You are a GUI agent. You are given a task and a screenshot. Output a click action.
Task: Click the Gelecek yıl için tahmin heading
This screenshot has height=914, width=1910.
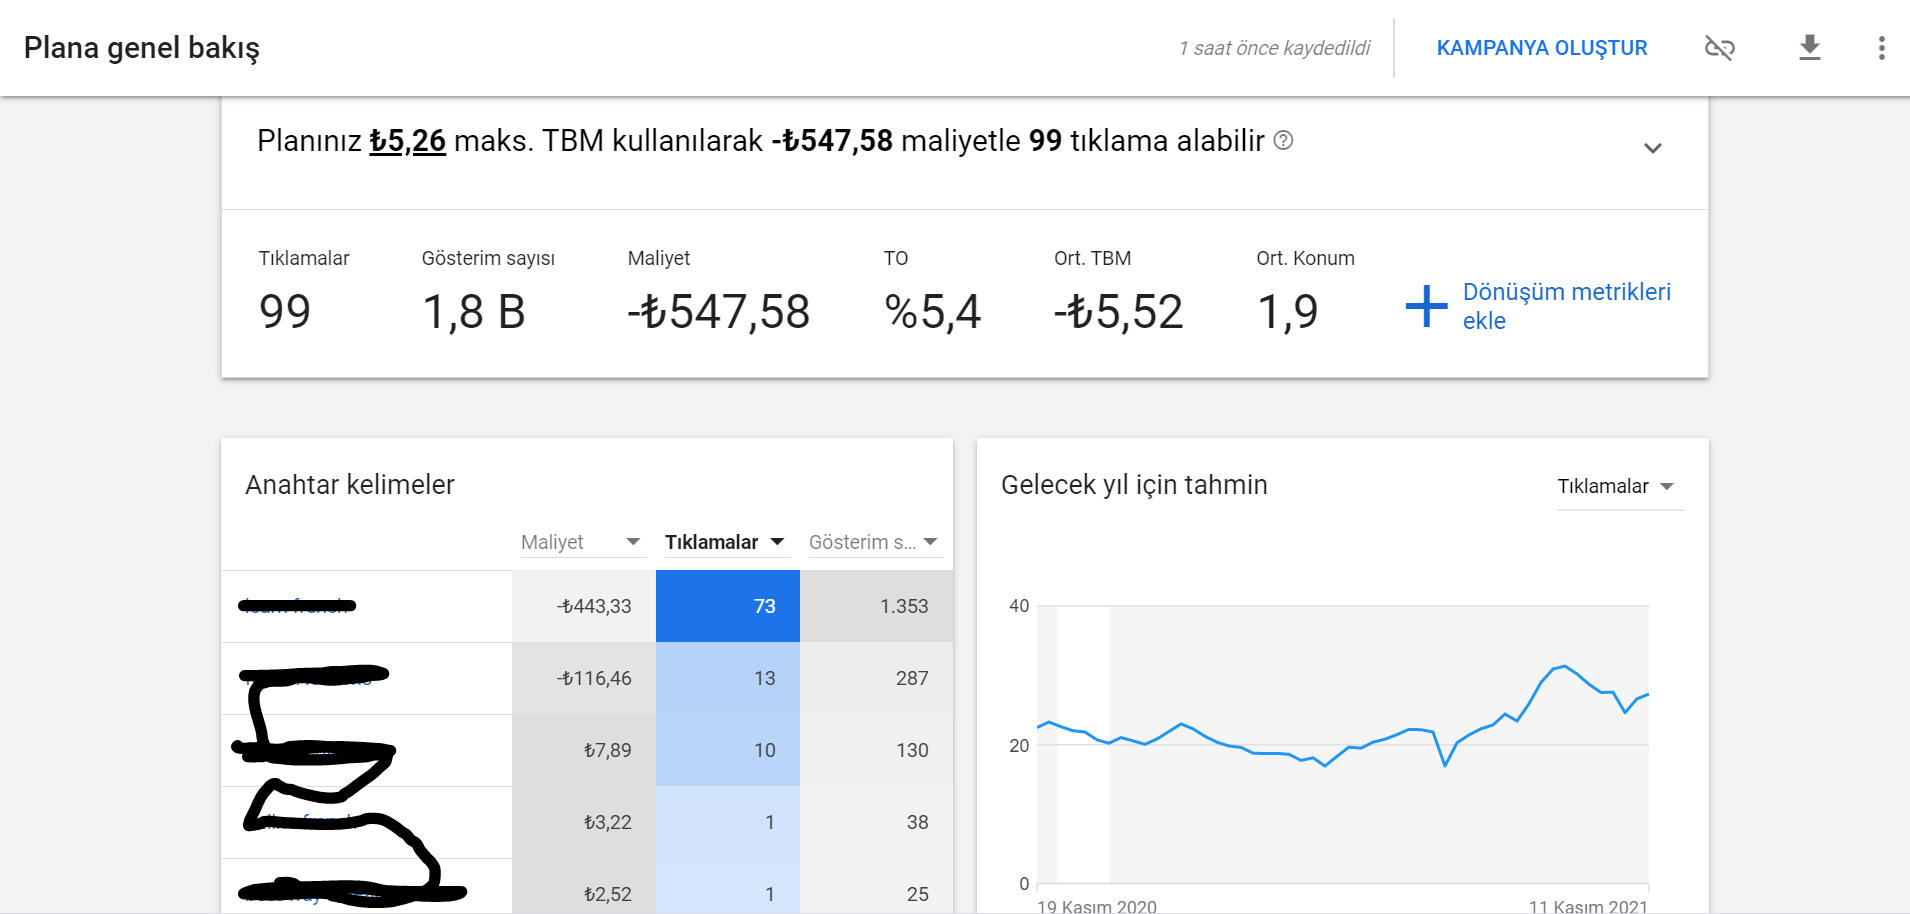[x=1134, y=485]
